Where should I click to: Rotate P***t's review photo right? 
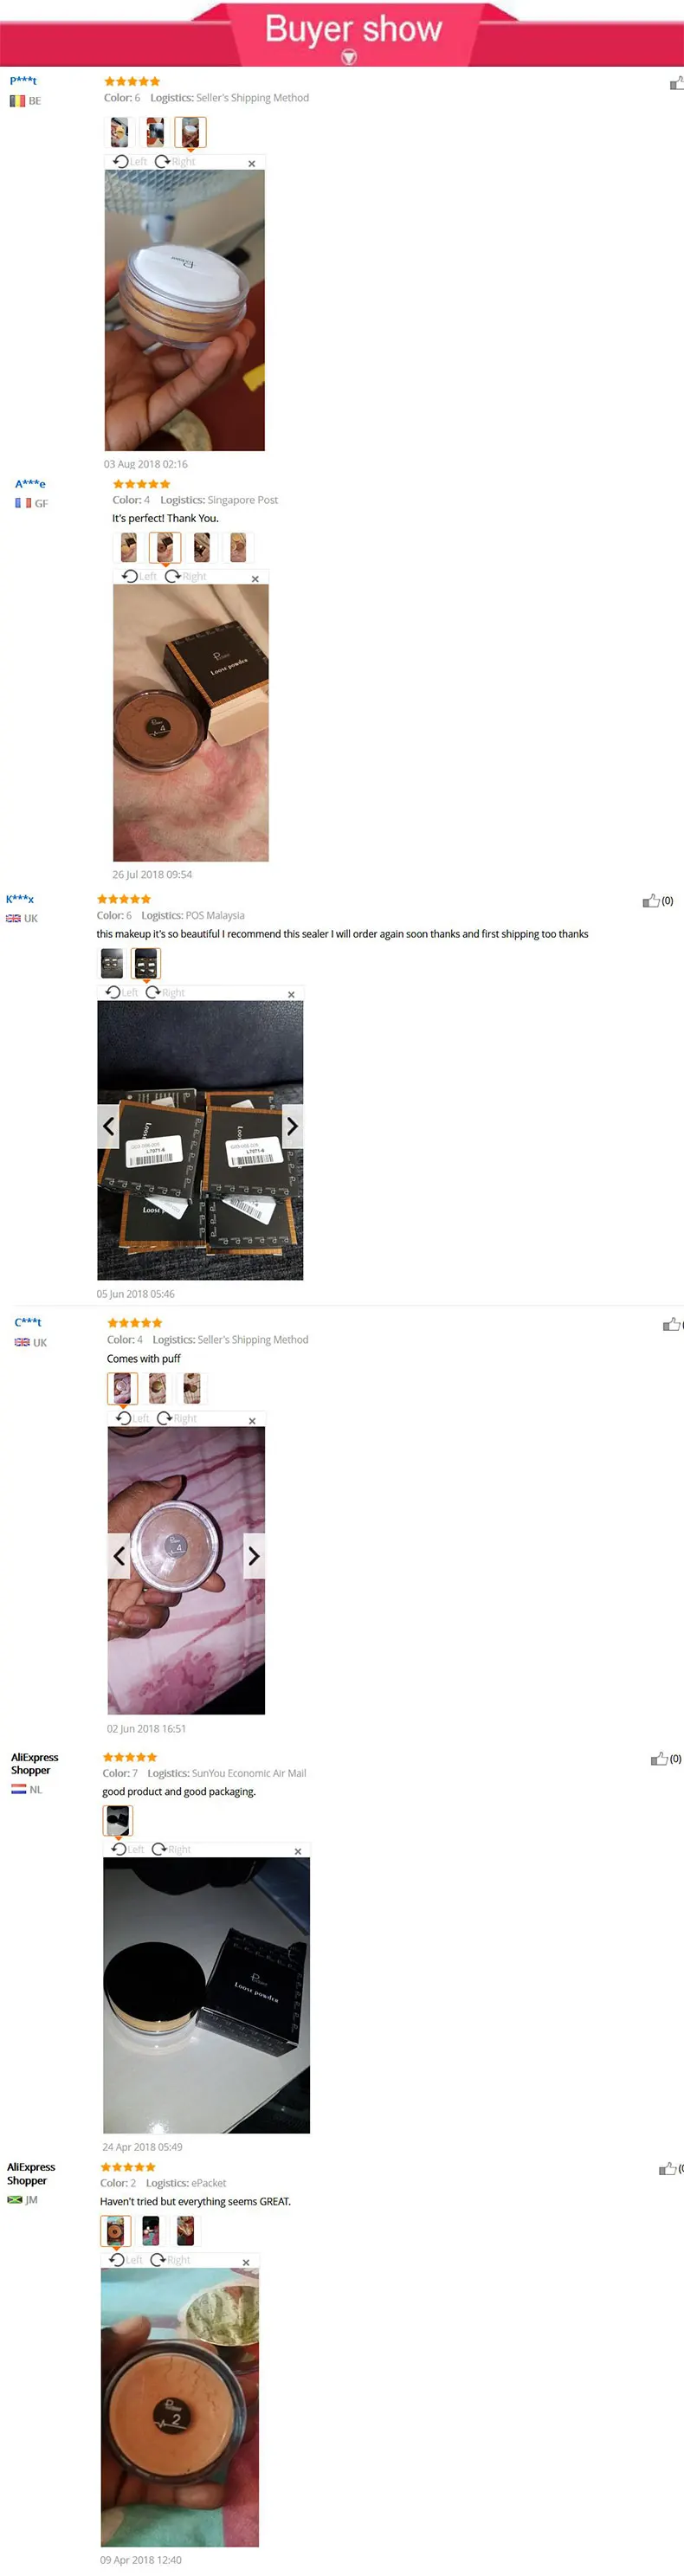point(175,161)
